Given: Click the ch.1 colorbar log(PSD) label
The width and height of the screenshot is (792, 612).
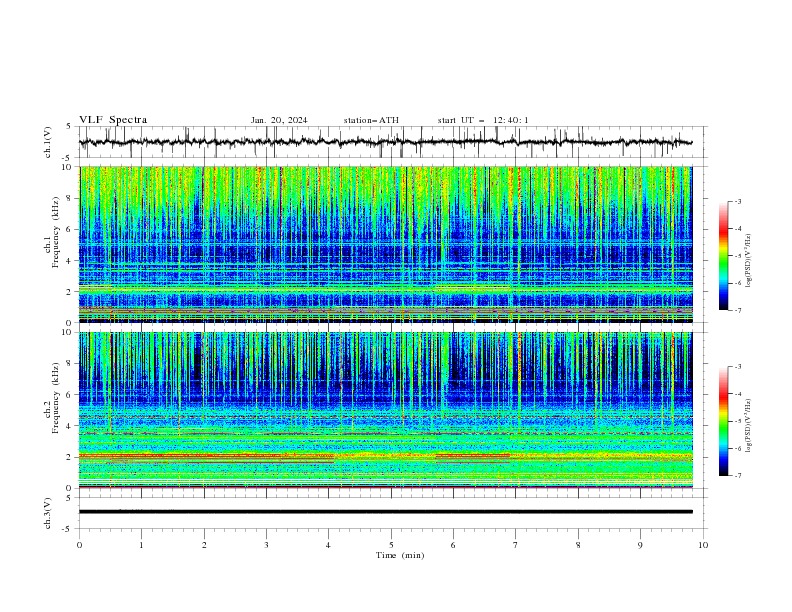Looking at the screenshot, I should [749, 261].
